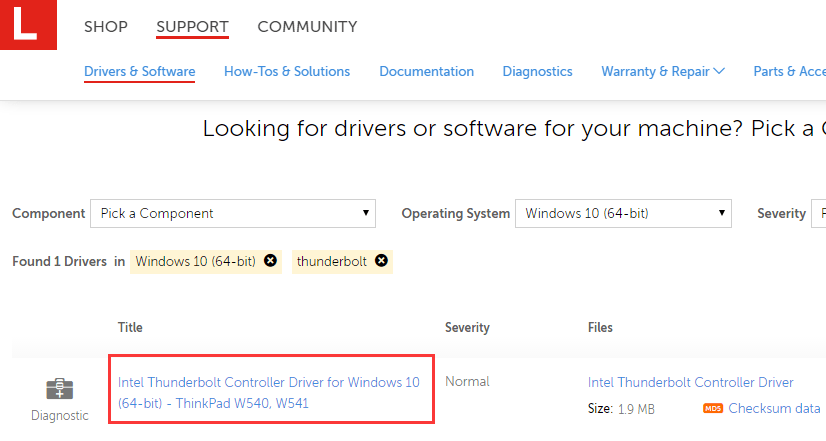Click the Diagnostic label under the toolbox
The width and height of the screenshot is (826, 441).
pos(60,416)
